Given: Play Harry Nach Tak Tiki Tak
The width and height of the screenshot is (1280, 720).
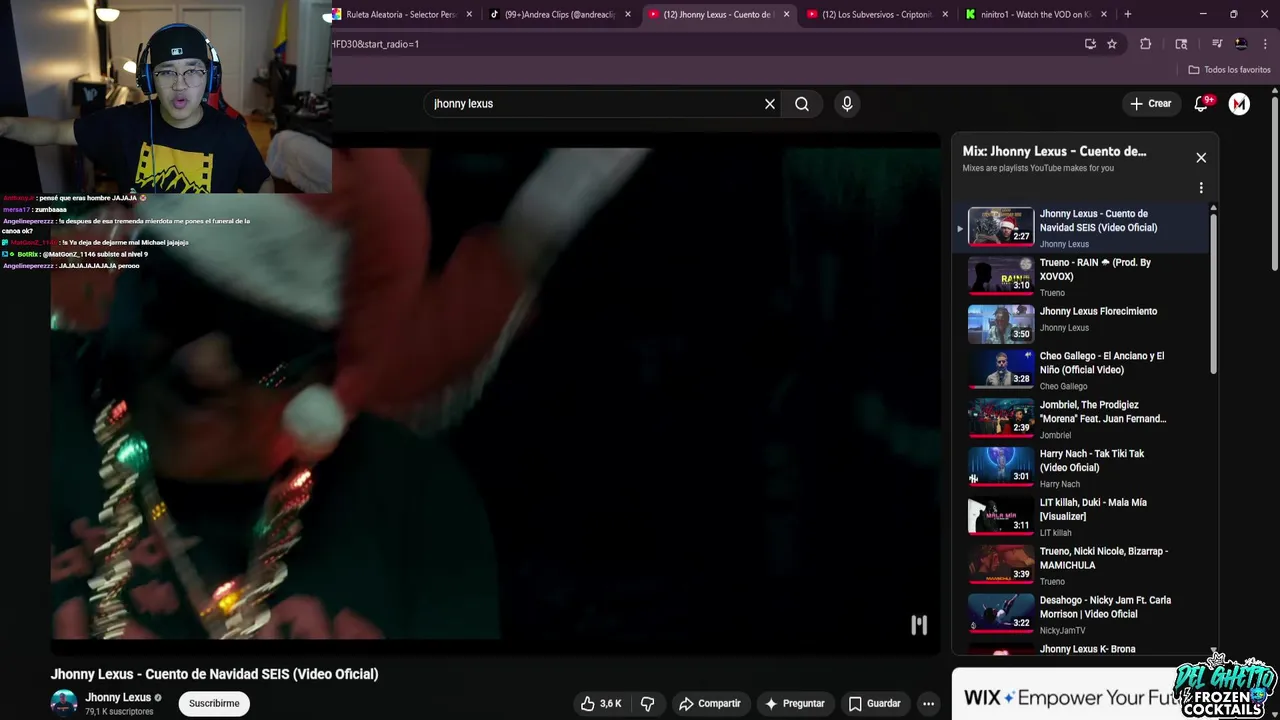Looking at the screenshot, I should [1085, 468].
